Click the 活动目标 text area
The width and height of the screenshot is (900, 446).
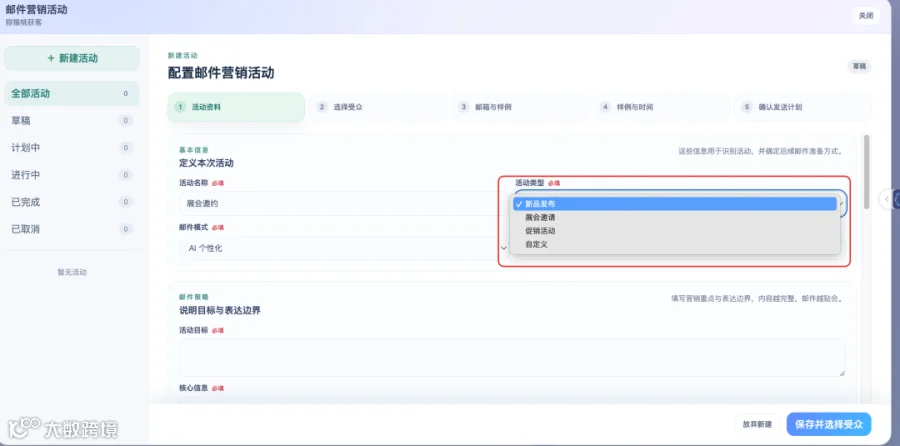(x=512, y=358)
